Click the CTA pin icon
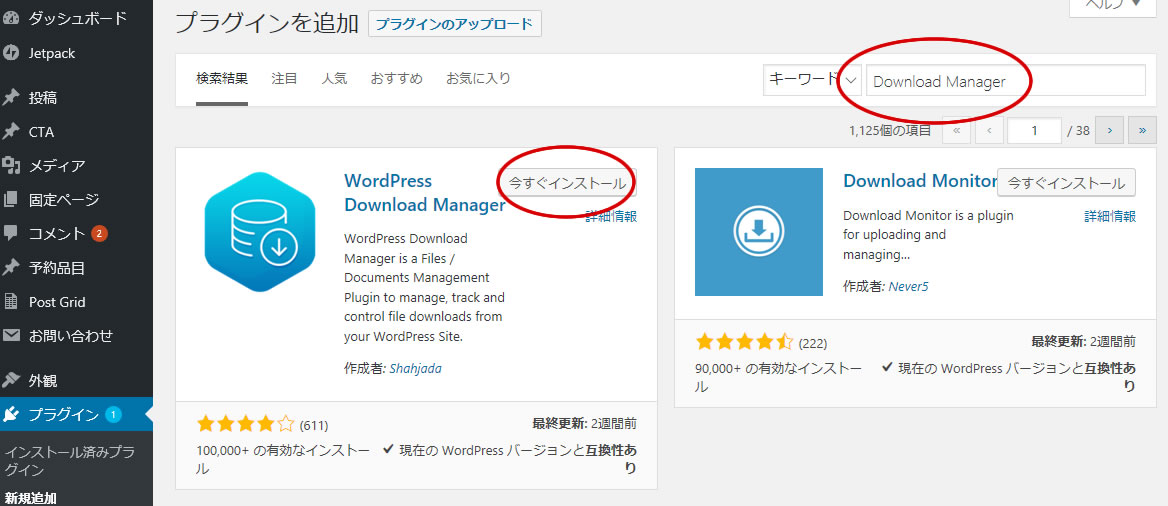 tap(11, 132)
